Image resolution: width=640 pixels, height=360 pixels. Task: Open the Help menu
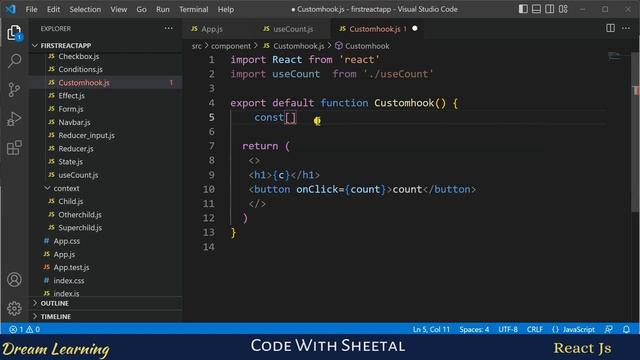tap(225, 9)
